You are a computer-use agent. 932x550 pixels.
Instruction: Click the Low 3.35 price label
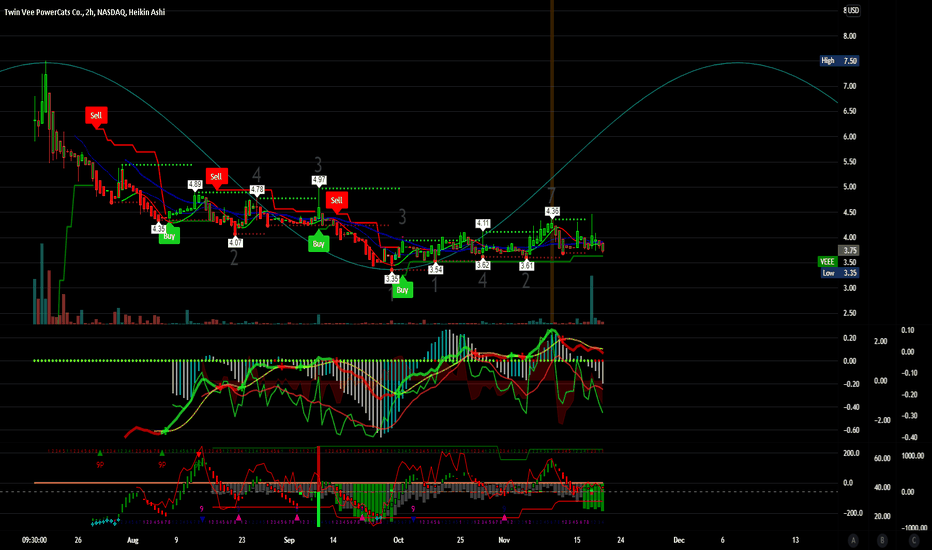coord(839,273)
